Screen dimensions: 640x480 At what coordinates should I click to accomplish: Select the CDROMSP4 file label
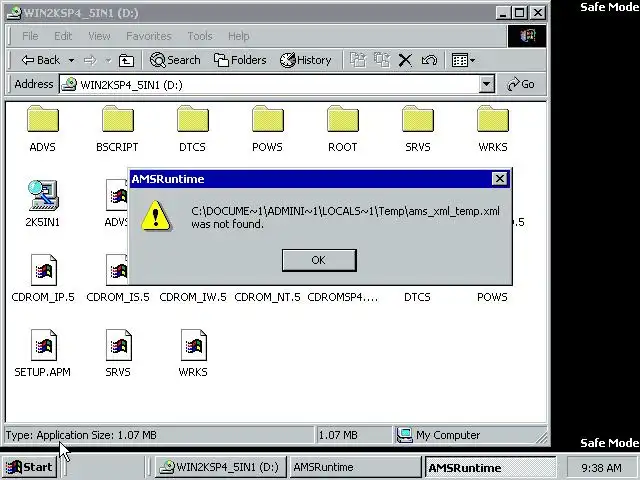click(343, 297)
